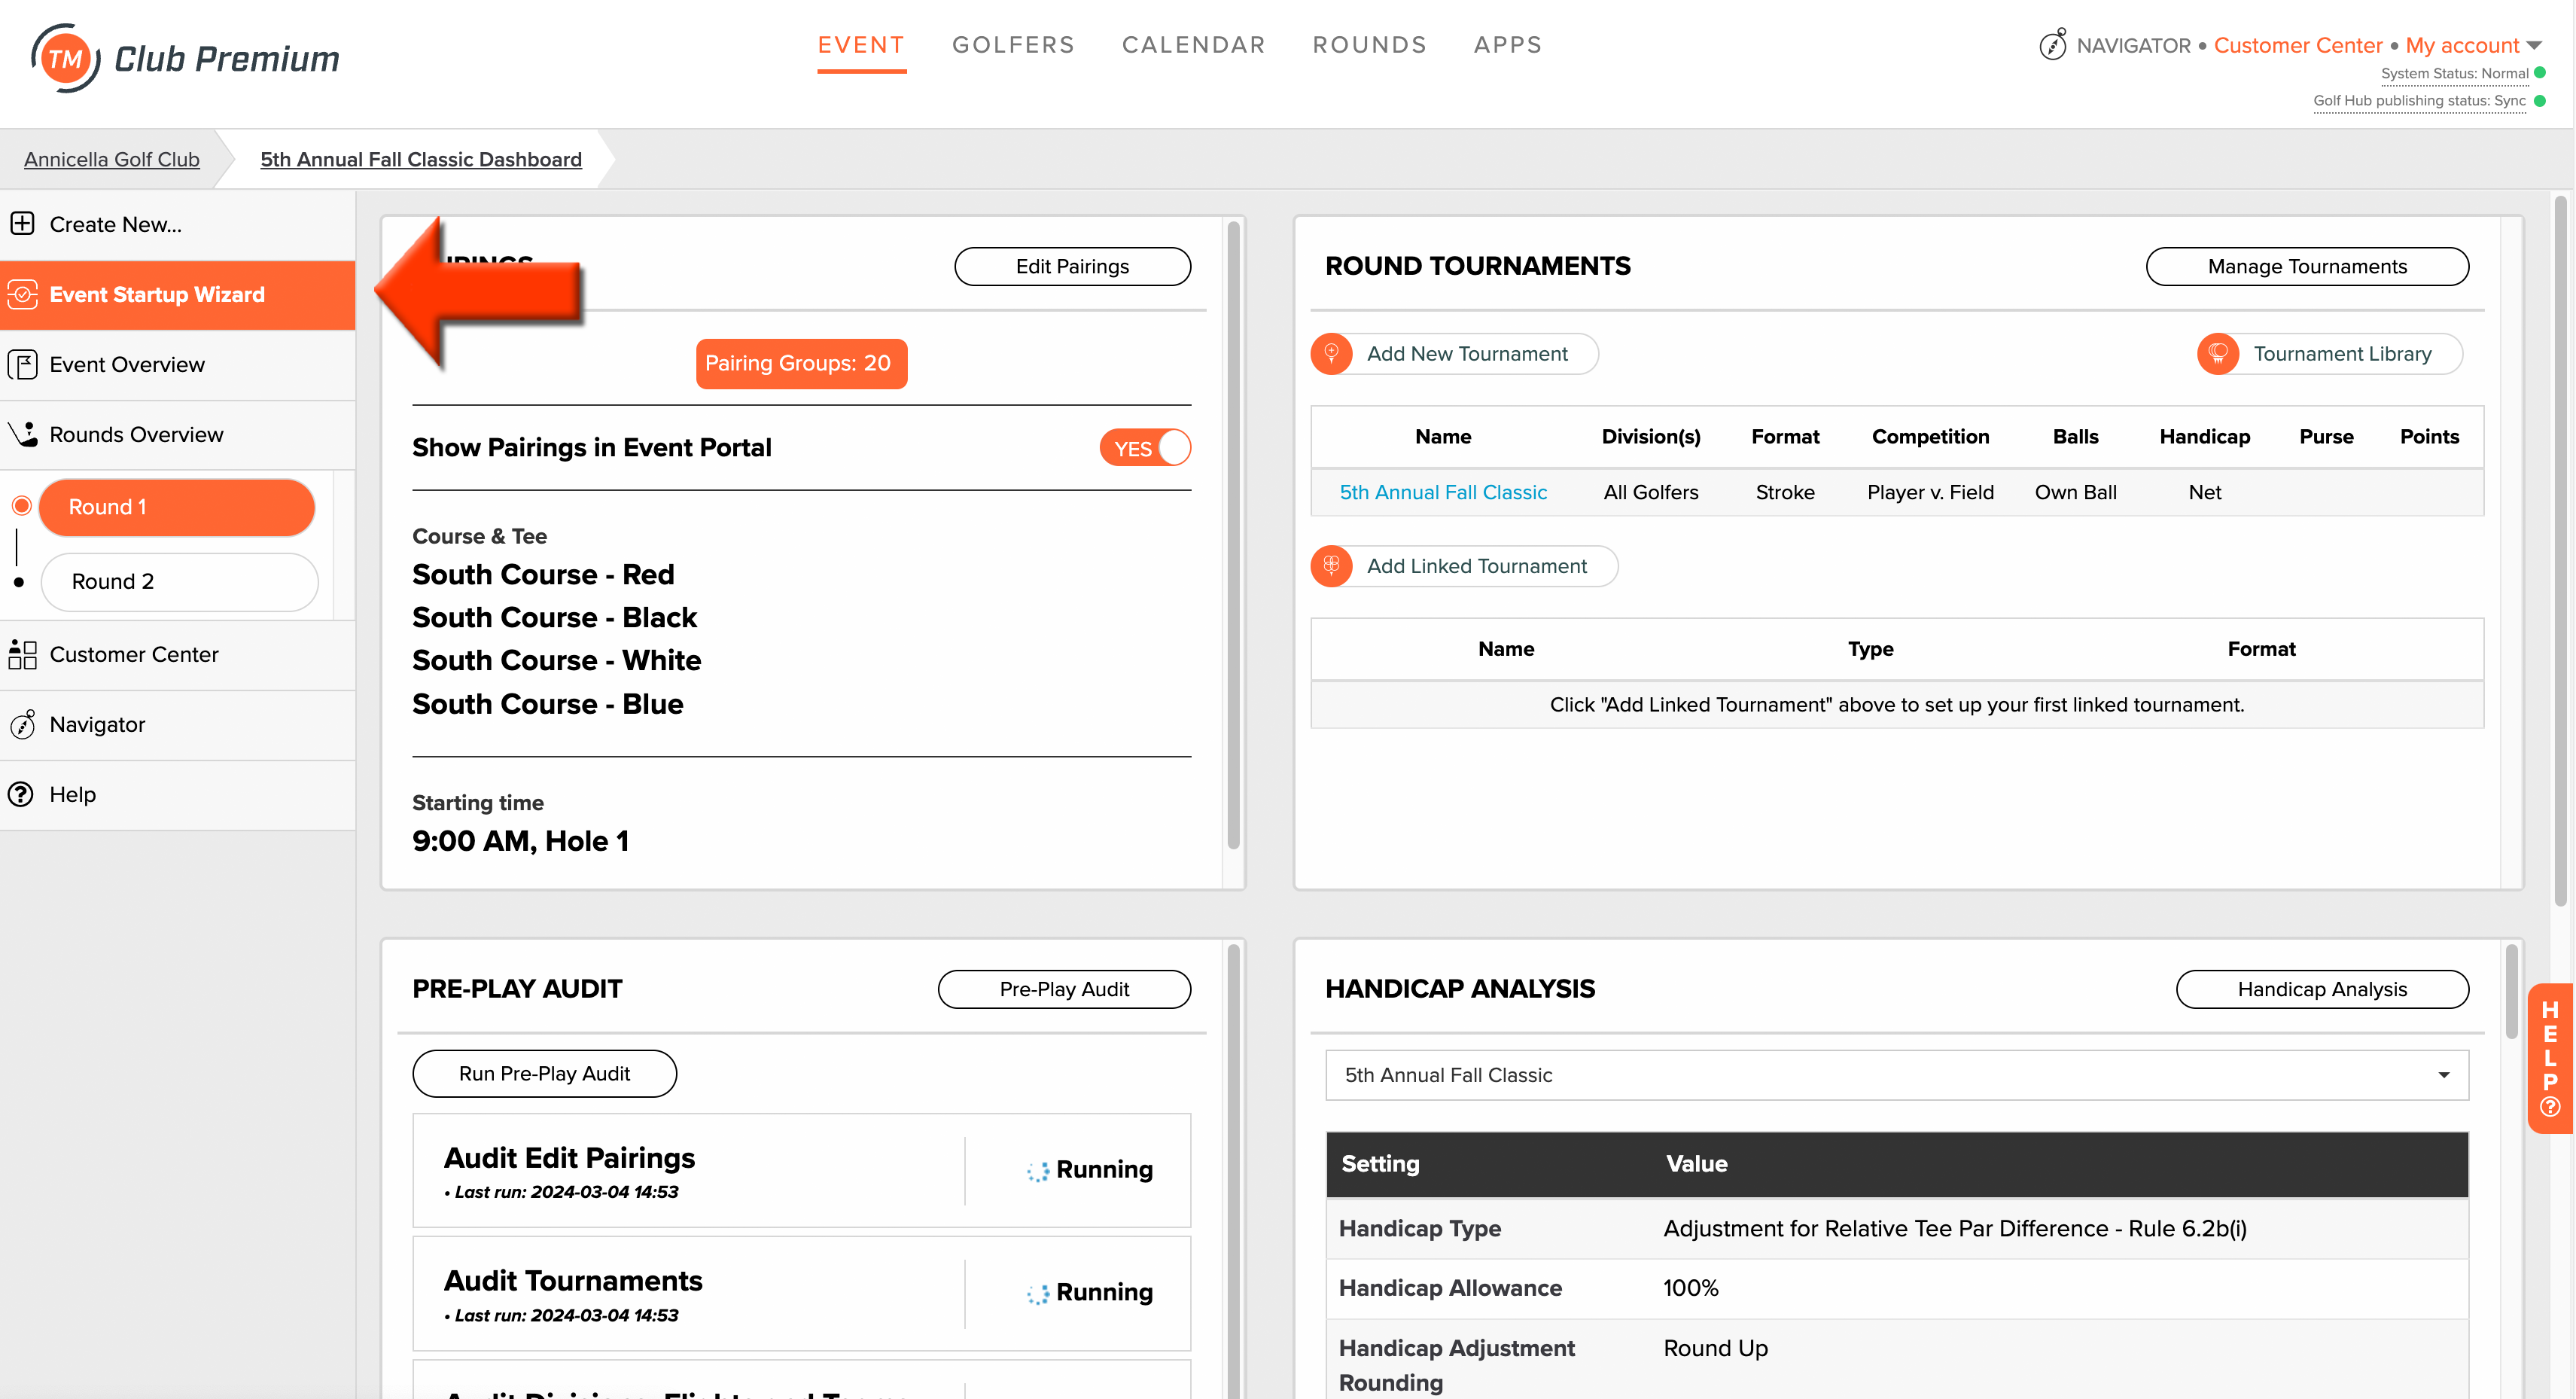Screen dimensions: 2576x1399
Task: Click the Run Pre-Play Audit button
Action: pos(544,1073)
